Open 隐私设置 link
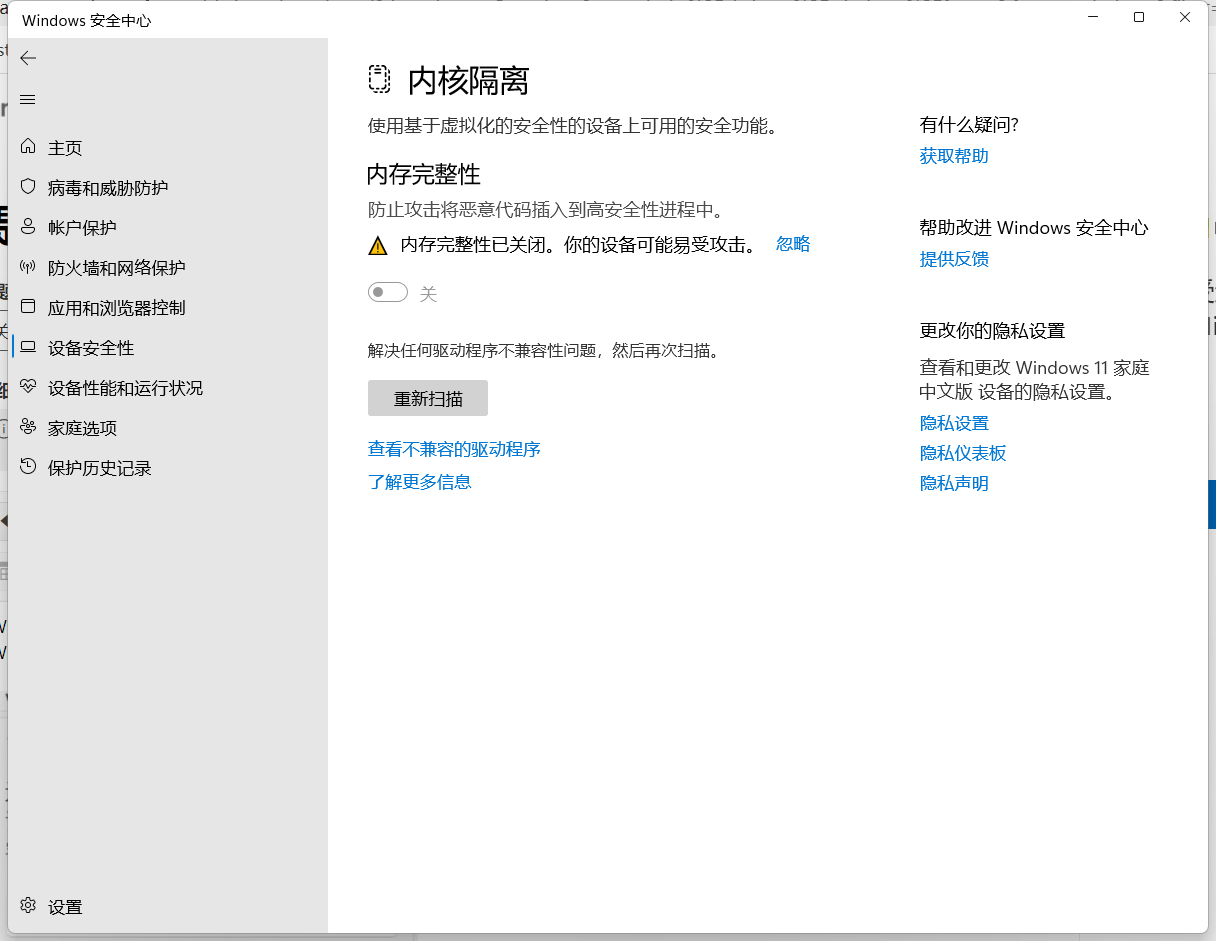The image size is (1216, 941). (954, 423)
